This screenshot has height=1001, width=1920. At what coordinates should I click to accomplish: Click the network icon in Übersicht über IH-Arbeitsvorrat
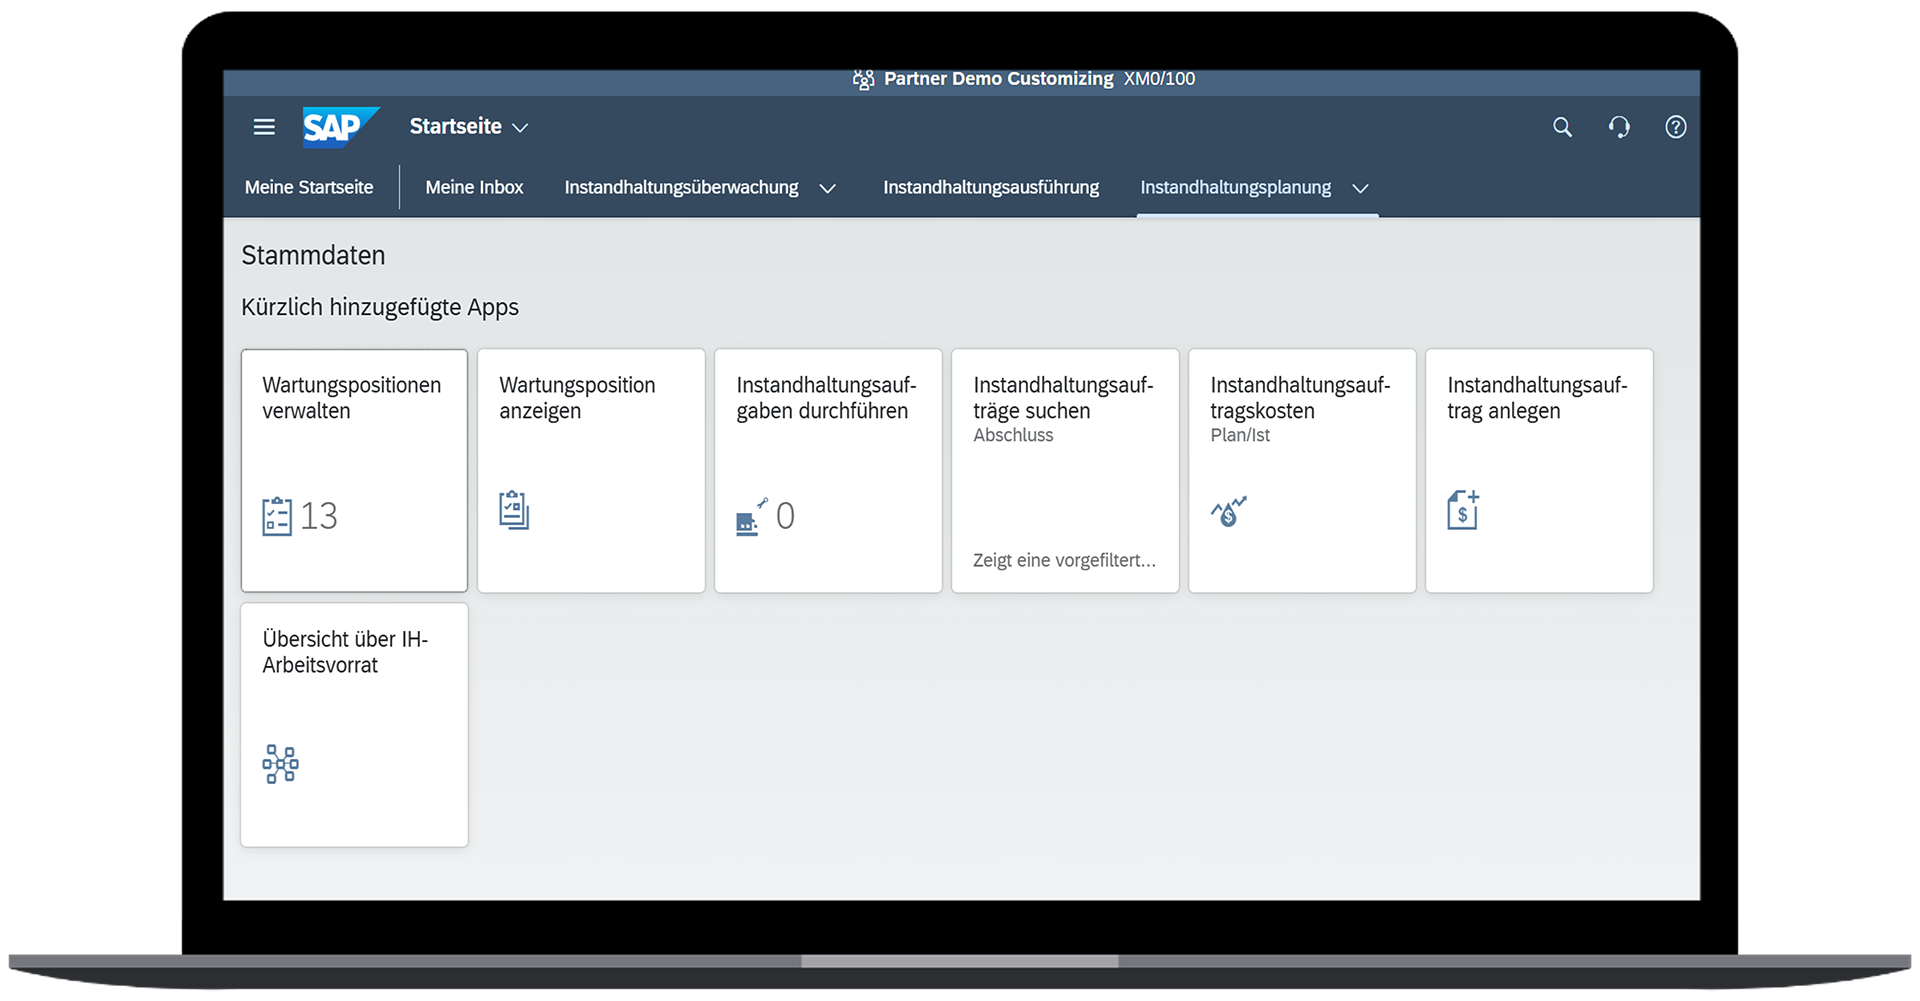(280, 764)
